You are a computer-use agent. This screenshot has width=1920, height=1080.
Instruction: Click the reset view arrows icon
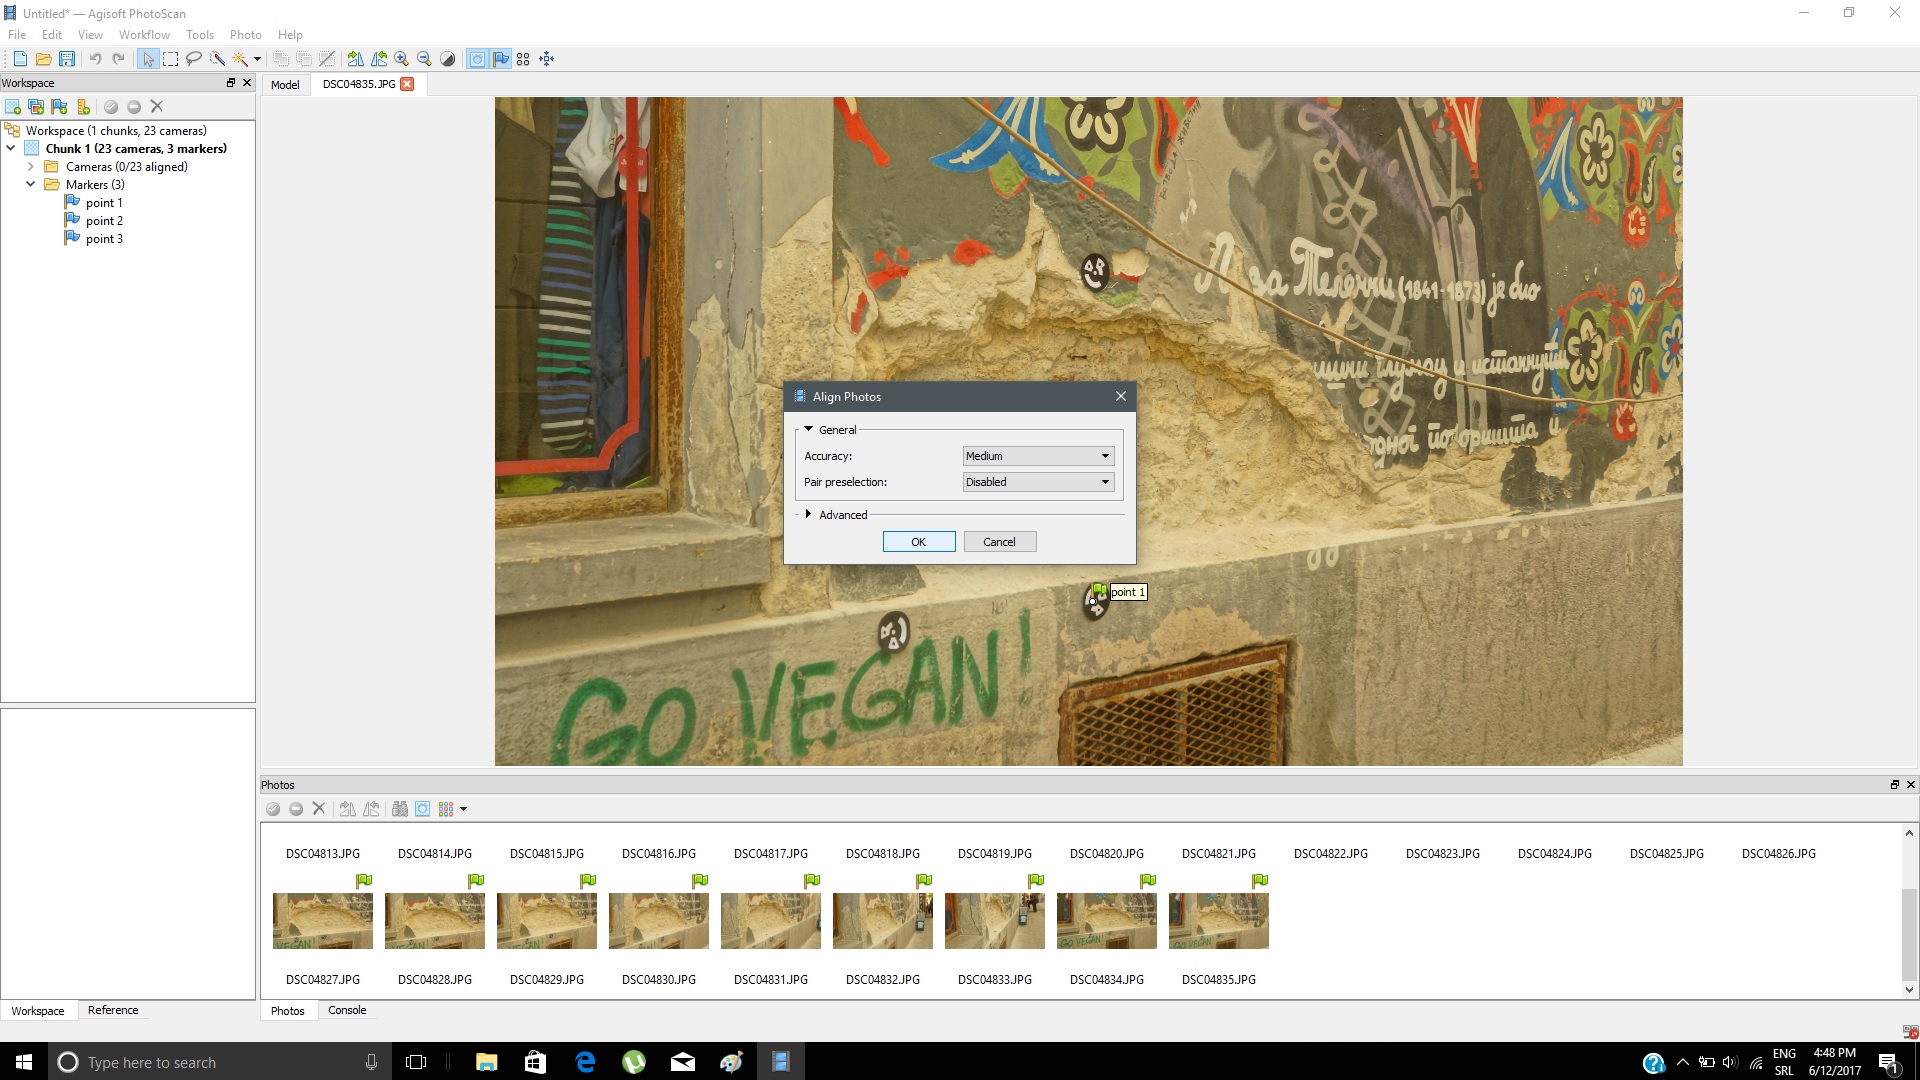(x=547, y=59)
